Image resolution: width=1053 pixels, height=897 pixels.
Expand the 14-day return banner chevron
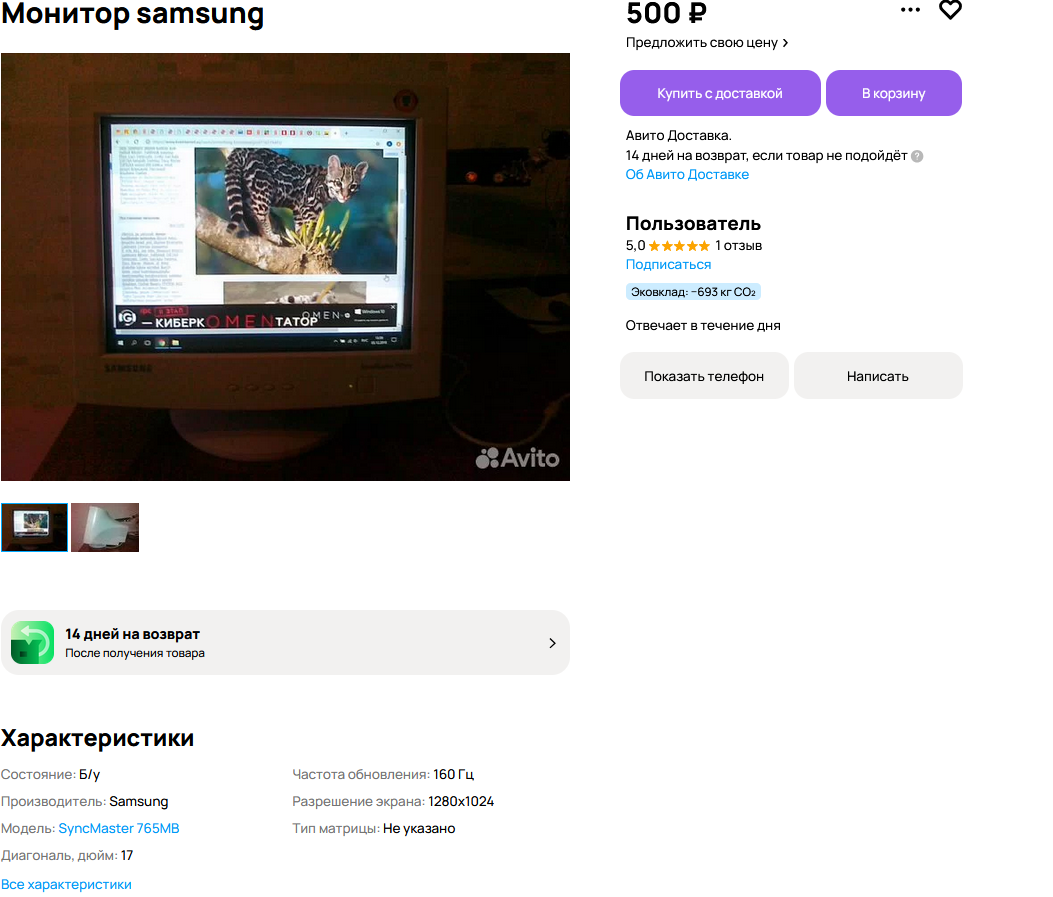click(552, 643)
